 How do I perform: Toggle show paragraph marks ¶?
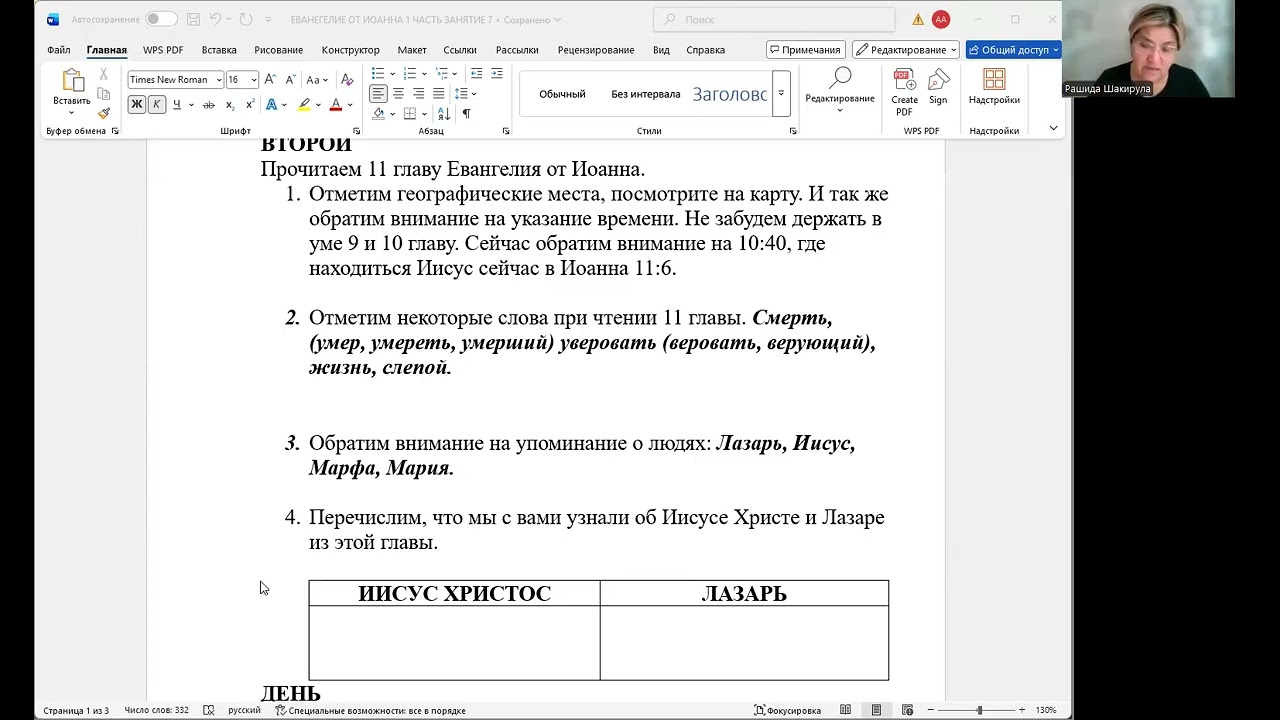(x=466, y=114)
